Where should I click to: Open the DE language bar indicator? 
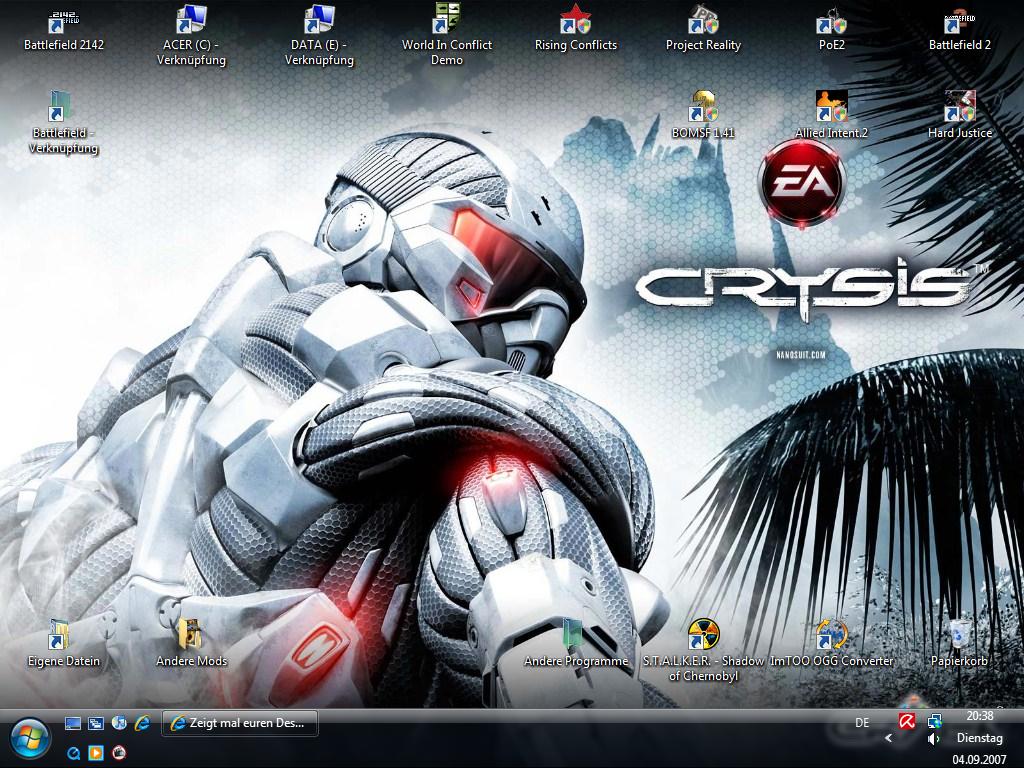click(x=862, y=723)
